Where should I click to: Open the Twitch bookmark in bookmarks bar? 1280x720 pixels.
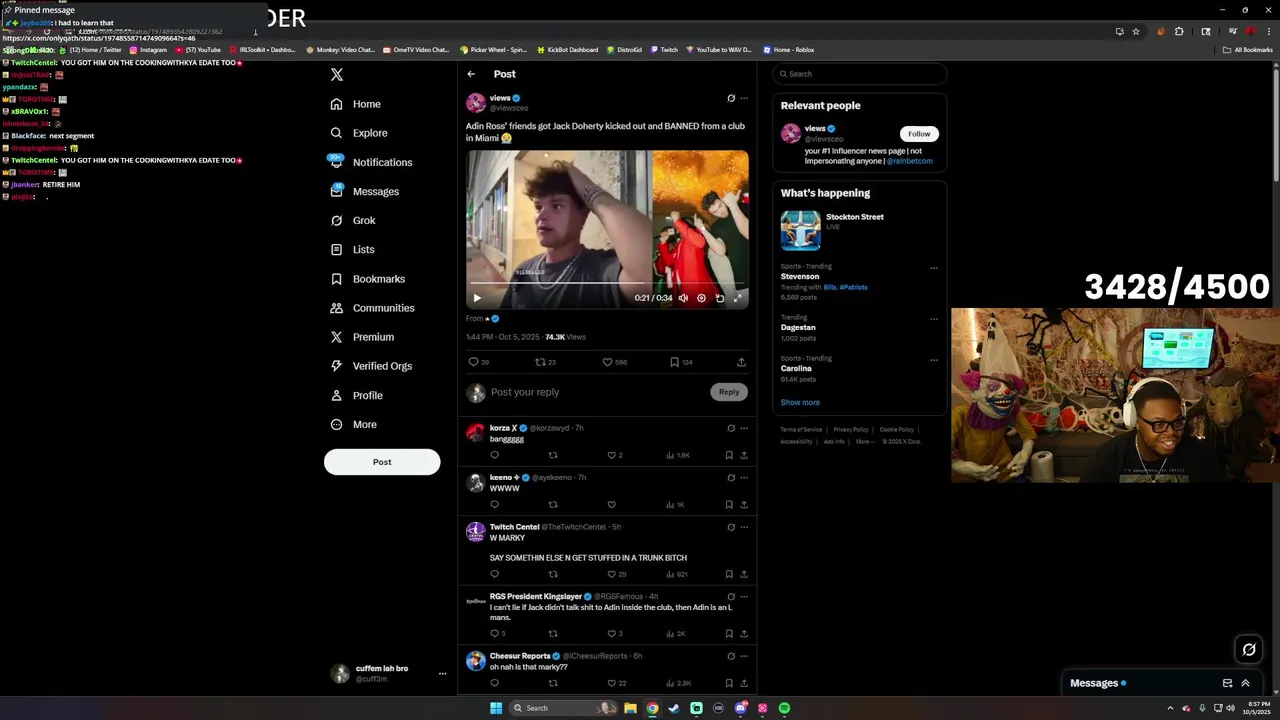(x=664, y=49)
